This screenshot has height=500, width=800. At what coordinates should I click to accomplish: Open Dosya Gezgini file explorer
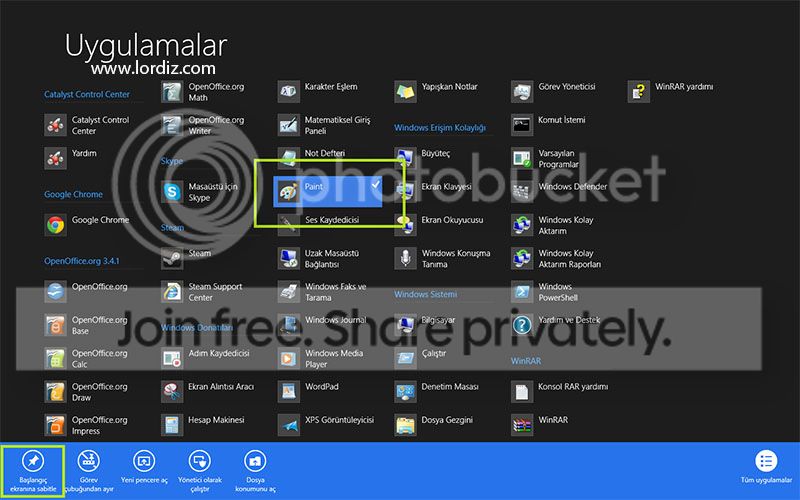(x=405, y=424)
